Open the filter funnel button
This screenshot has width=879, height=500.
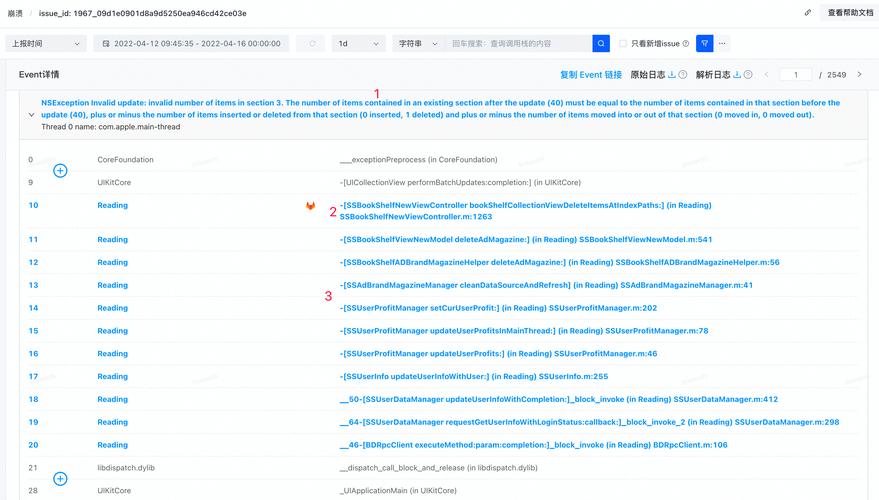click(x=704, y=44)
